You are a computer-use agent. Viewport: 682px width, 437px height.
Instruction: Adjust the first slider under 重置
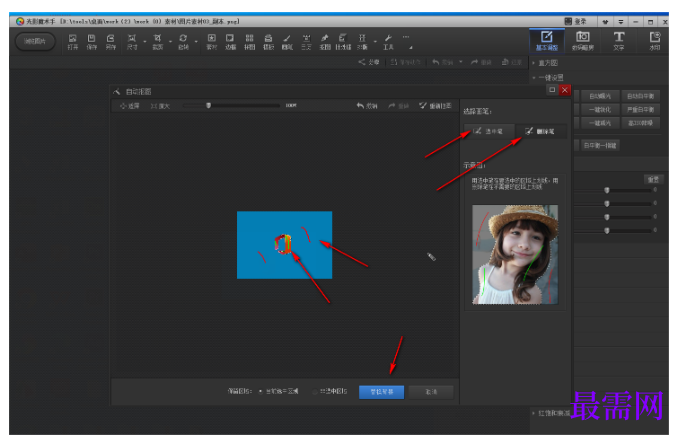607,190
